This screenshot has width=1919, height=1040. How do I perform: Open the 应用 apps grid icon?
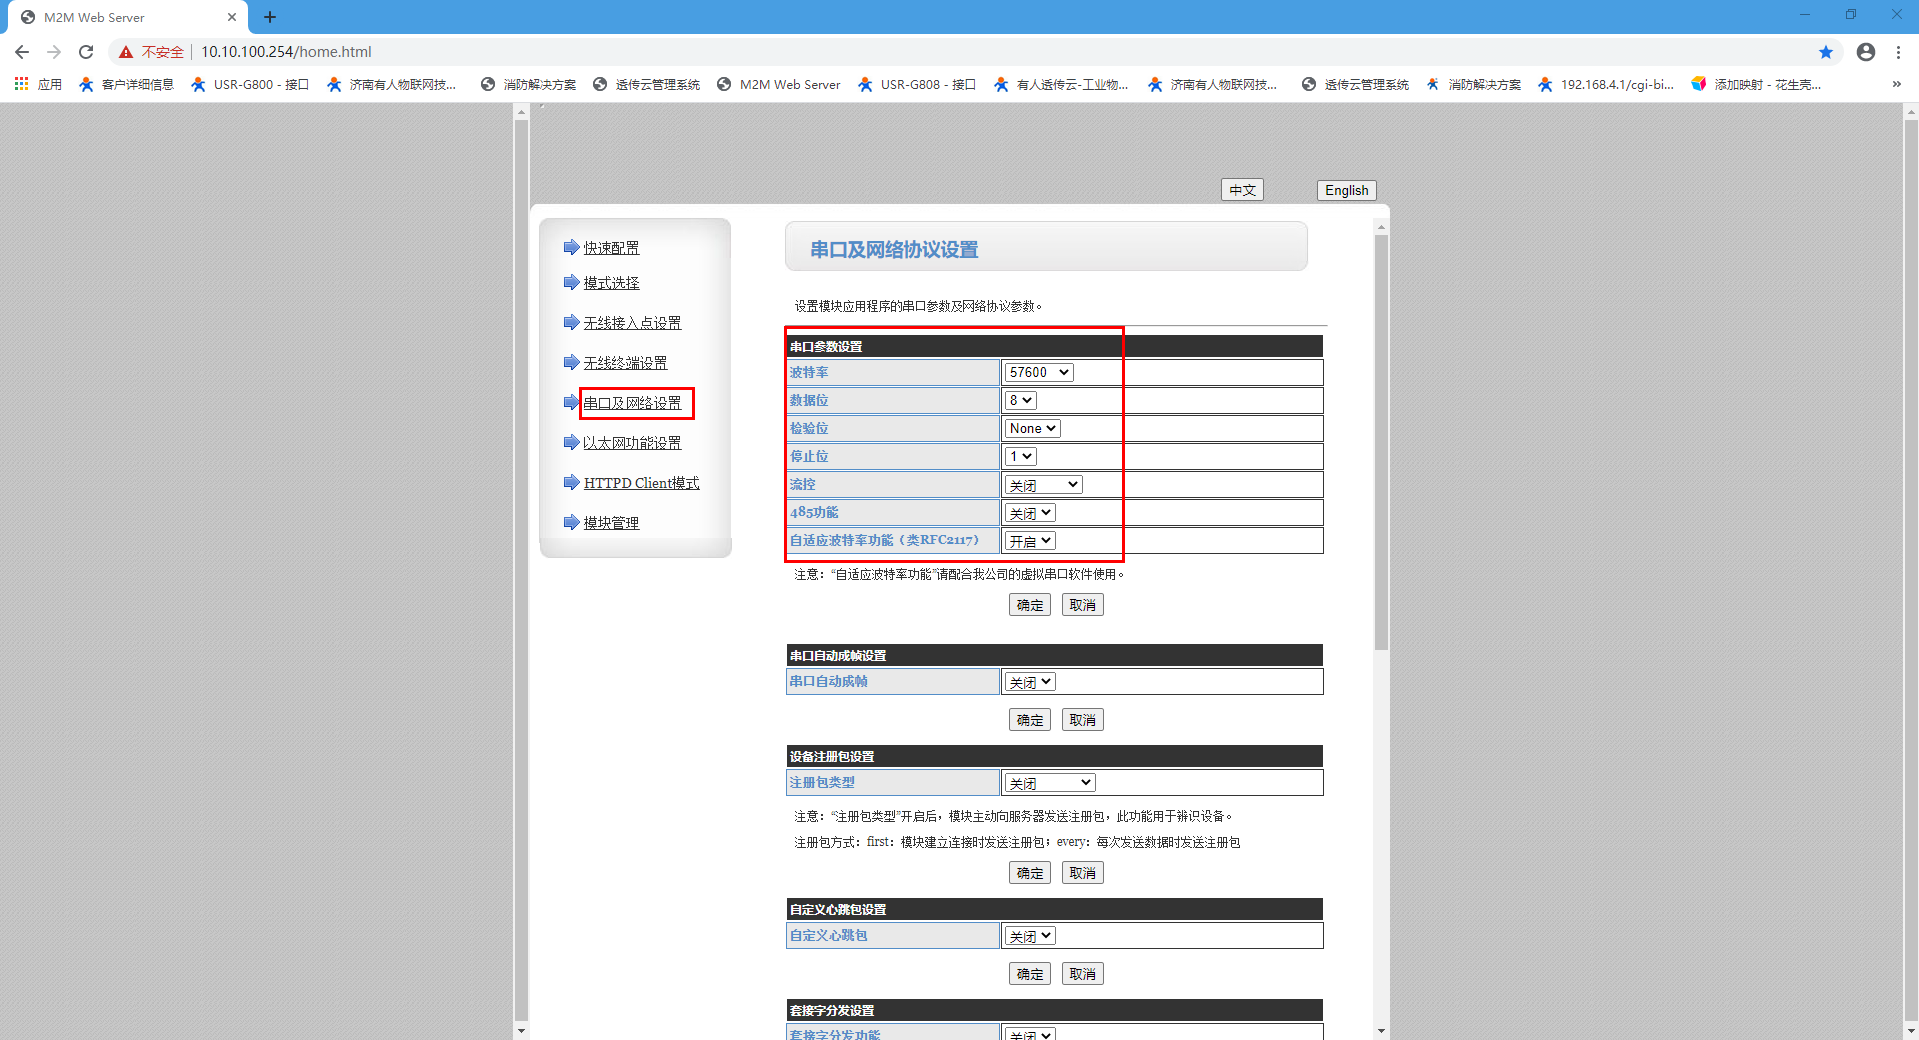coord(21,84)
